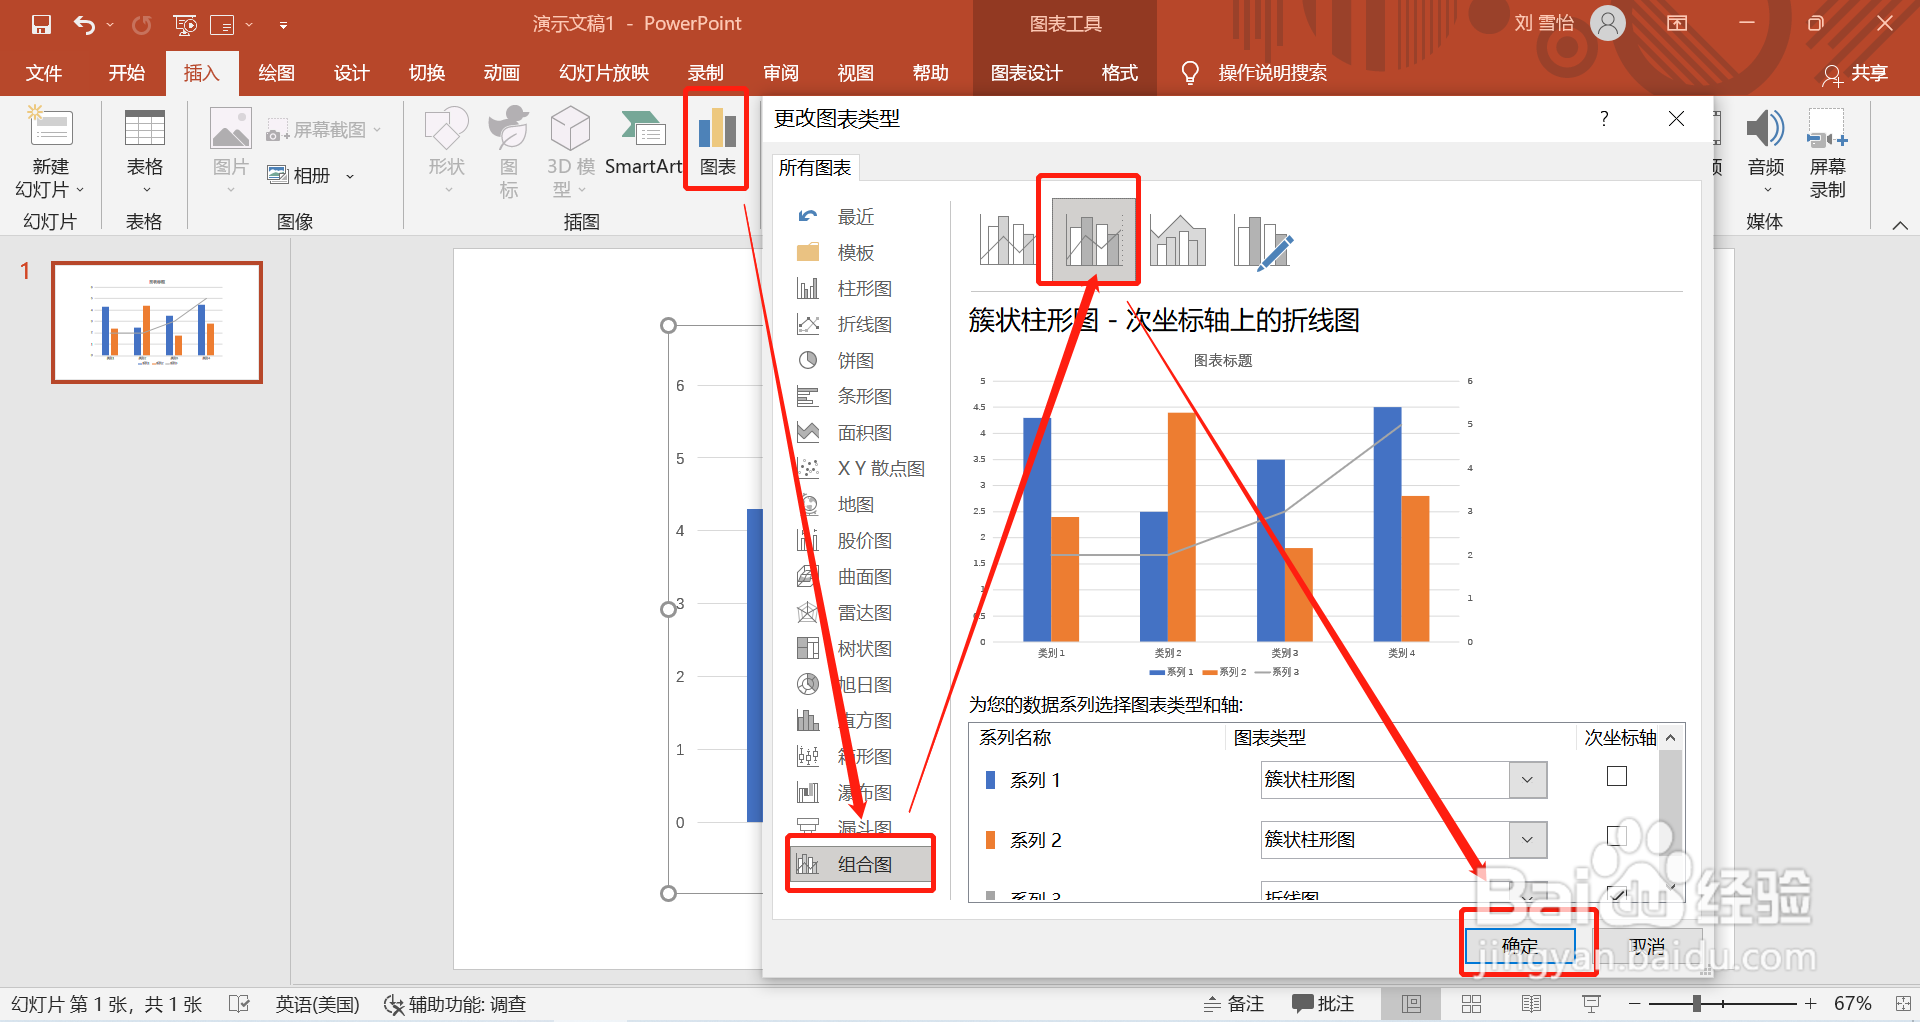Click the 音频 audio icon
1920x1022 pixels.
(x=1765, y=130)
